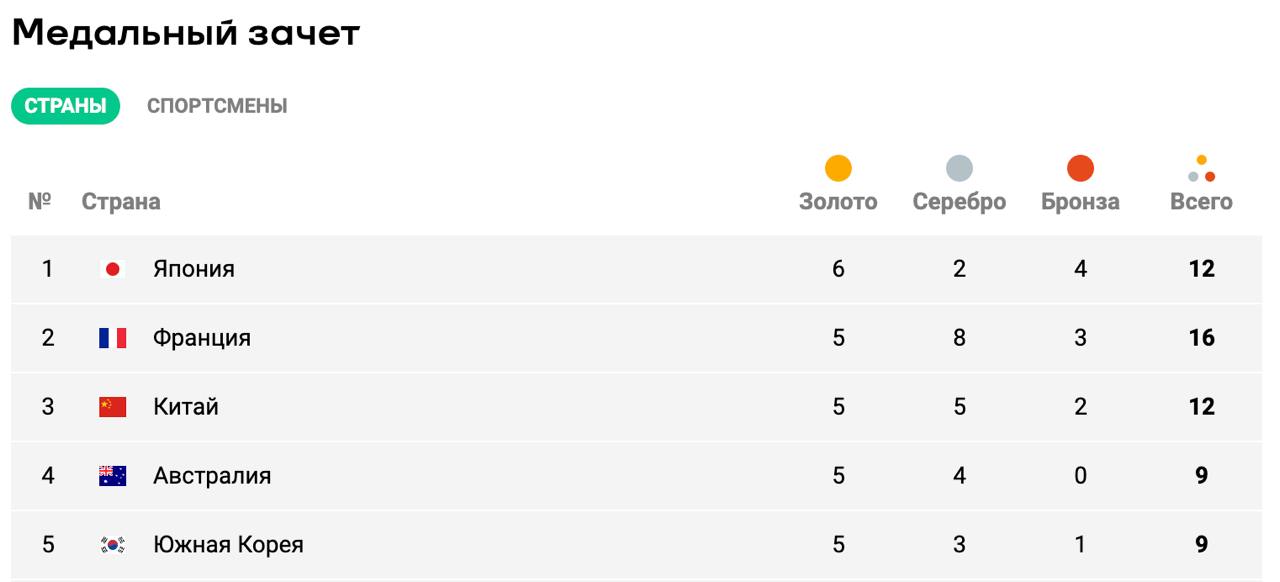1280x582 pixels.
Task: Select the СТРАНЫ tab
Action: (x=65, y=106)
